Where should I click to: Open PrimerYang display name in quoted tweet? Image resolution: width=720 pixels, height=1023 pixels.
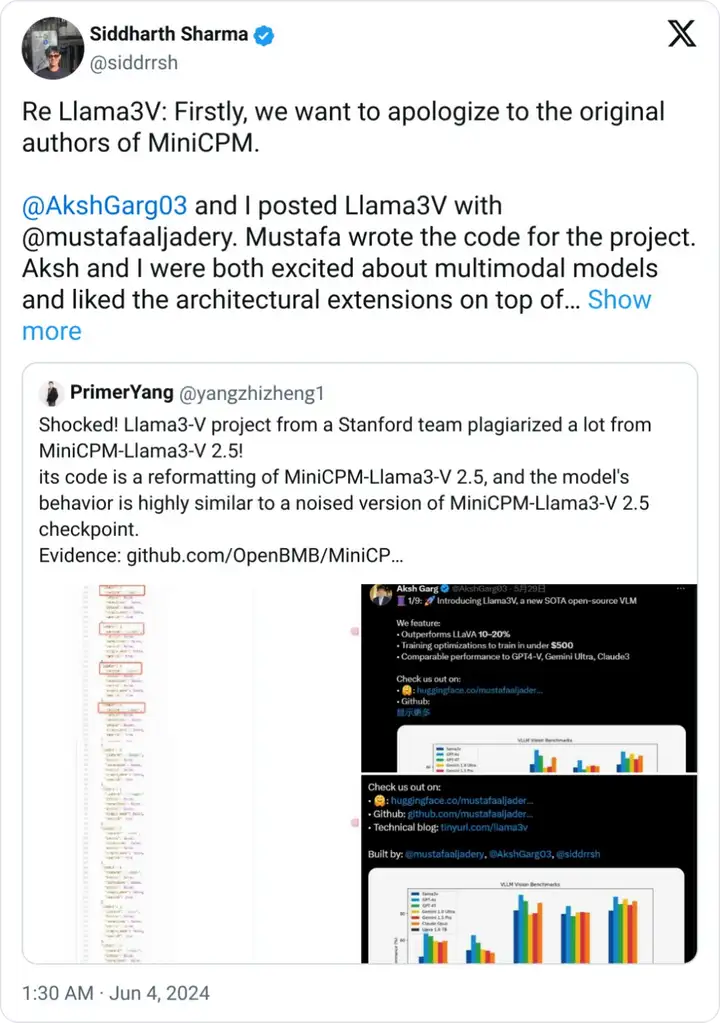(x=122, y=392)
